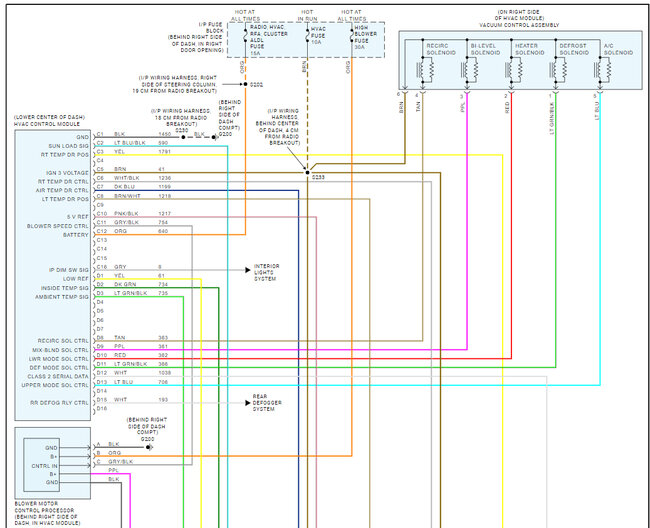Click the arrow pointing to Rear Defogger System

pyautogui.click(x=248, y=403)
